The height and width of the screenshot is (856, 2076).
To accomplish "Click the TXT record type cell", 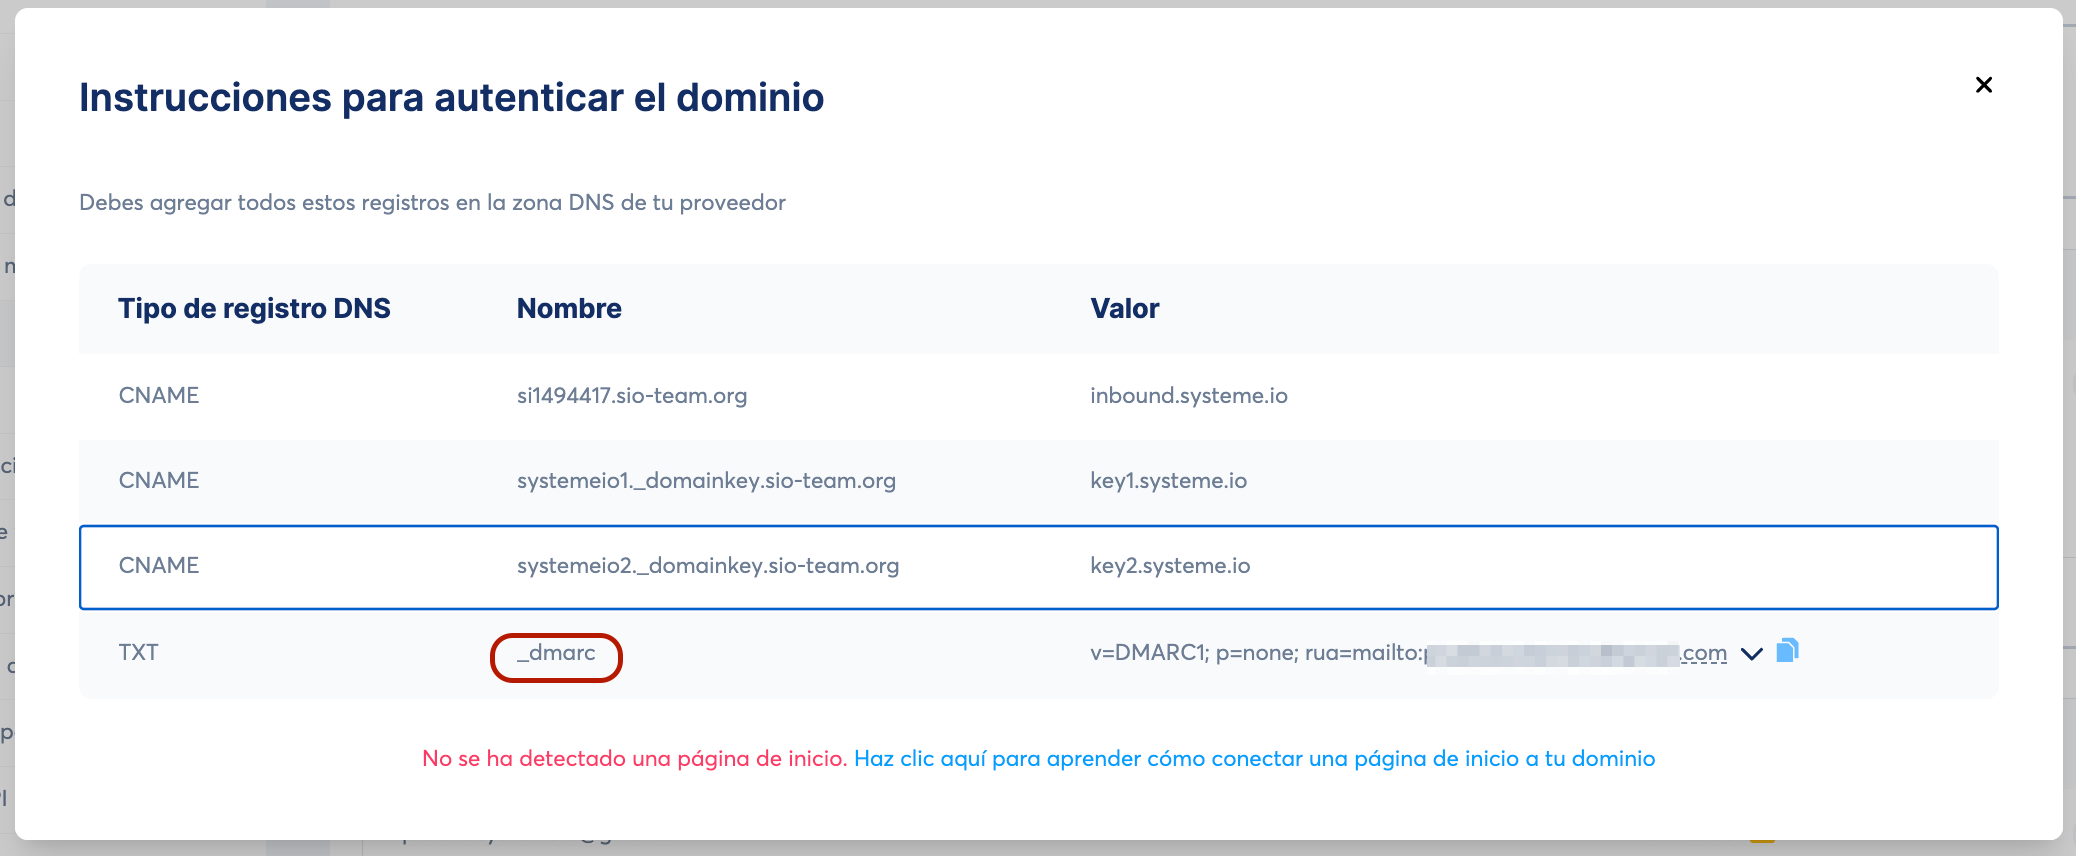I will (139, 653).
